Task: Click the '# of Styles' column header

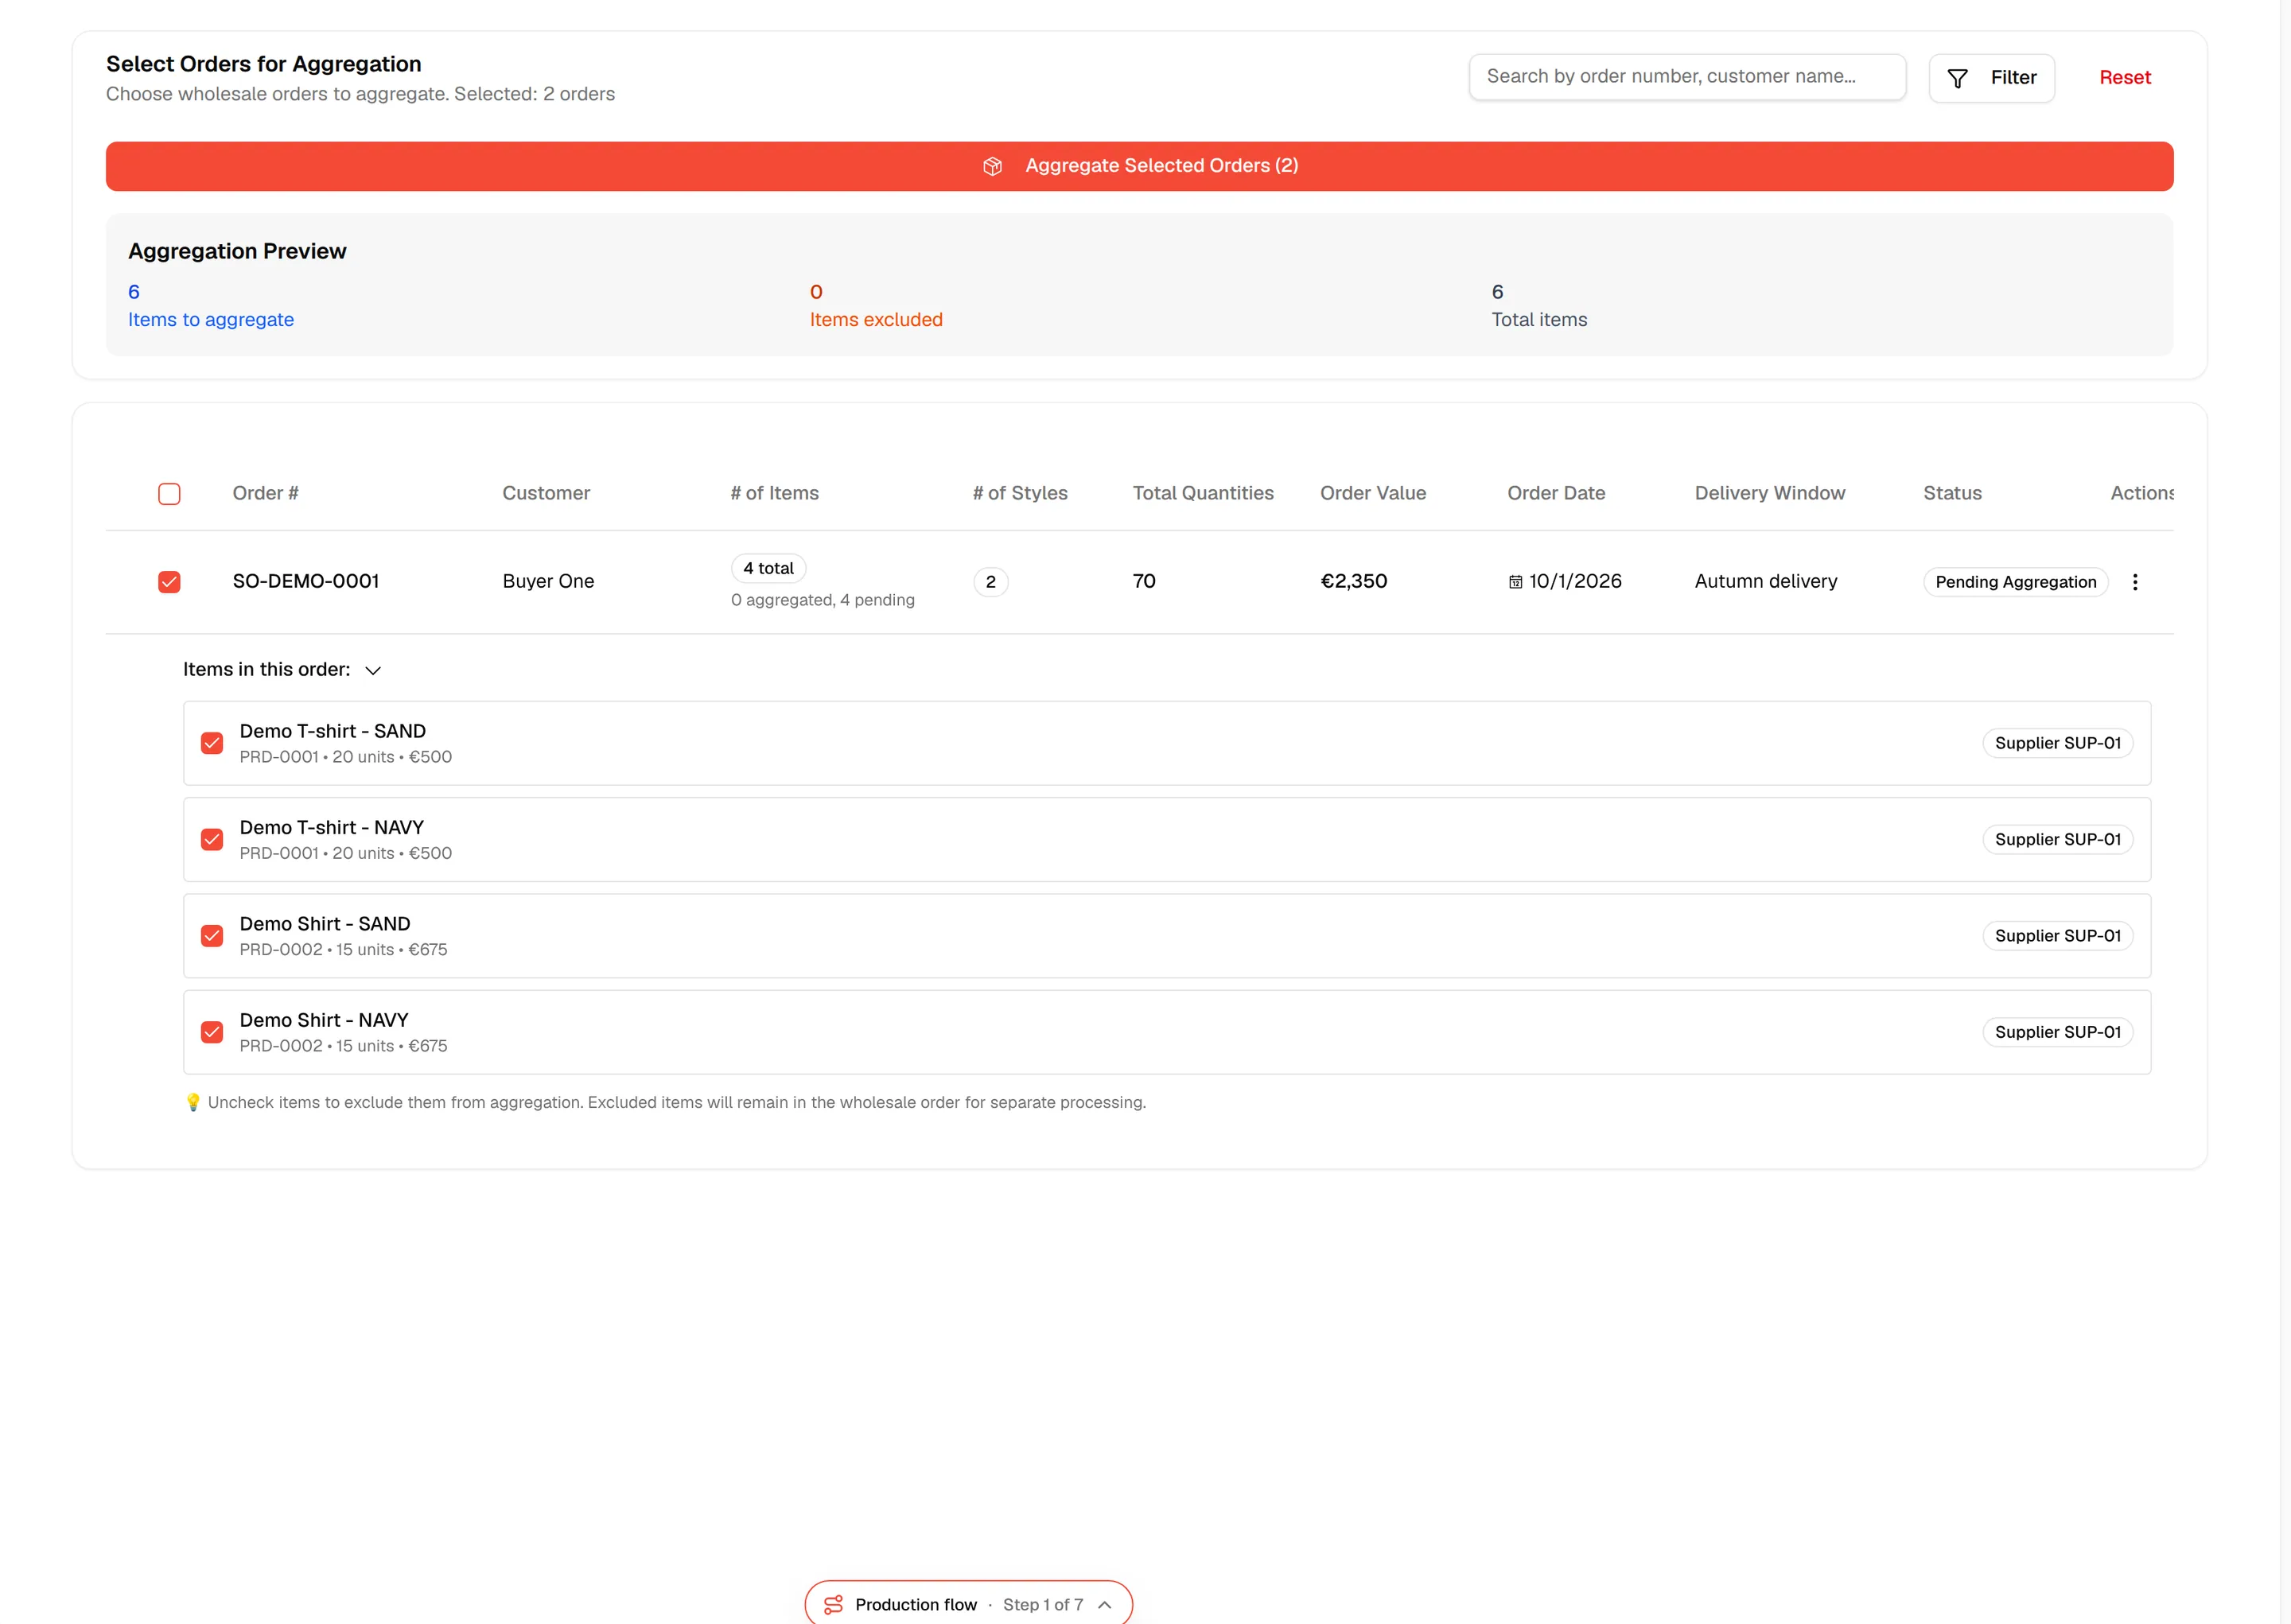Action: point(1019,493)
